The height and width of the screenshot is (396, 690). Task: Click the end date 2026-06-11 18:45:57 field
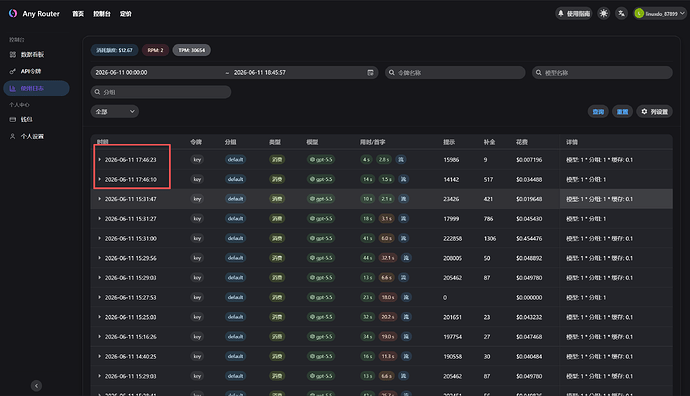point(260,73)
